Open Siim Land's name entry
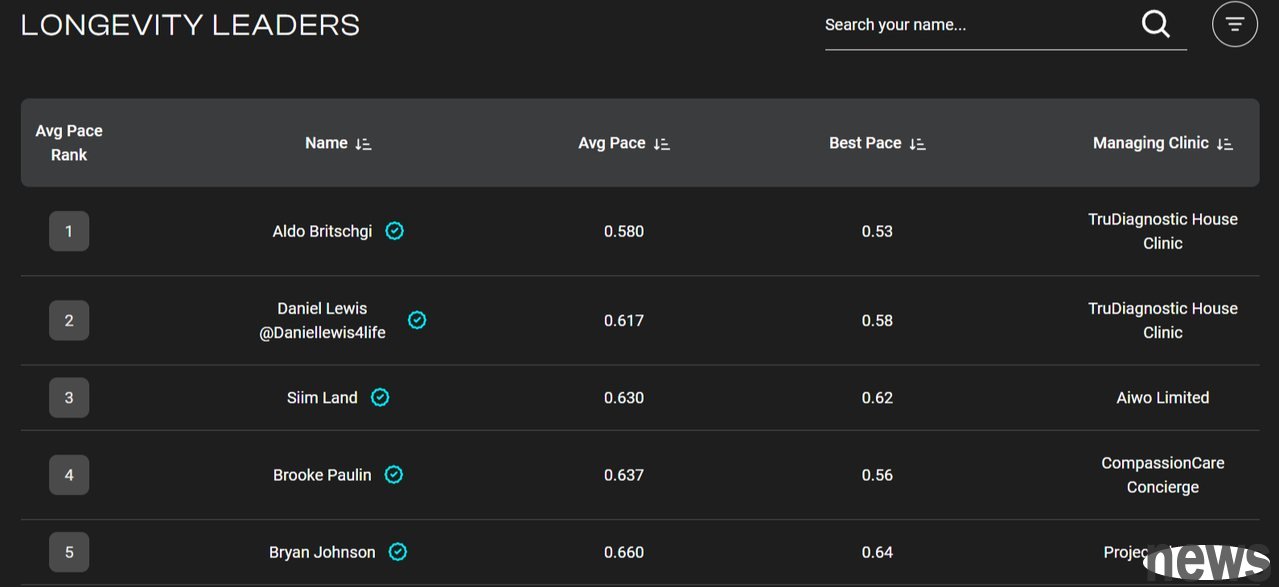 [x=322, y=397]
